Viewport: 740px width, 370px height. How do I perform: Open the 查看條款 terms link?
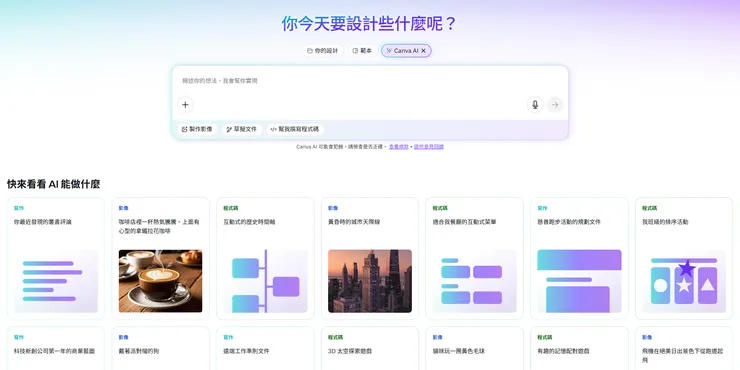[x=399, y=147]
